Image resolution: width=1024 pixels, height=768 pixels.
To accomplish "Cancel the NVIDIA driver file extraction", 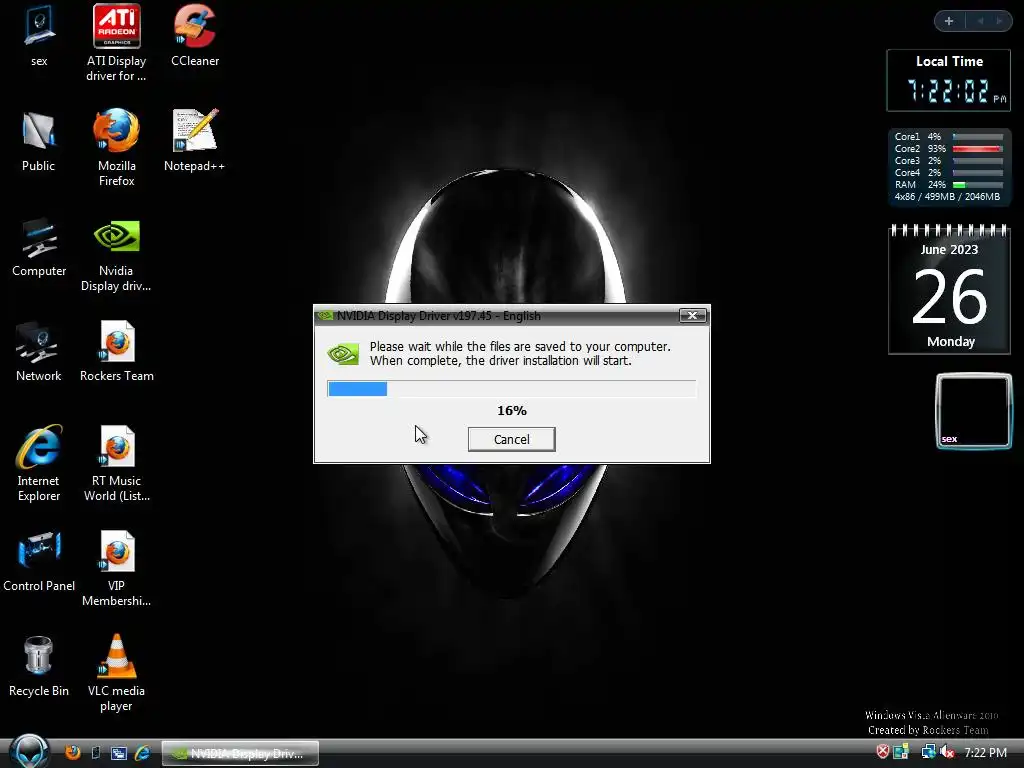I will pos(511,440).
